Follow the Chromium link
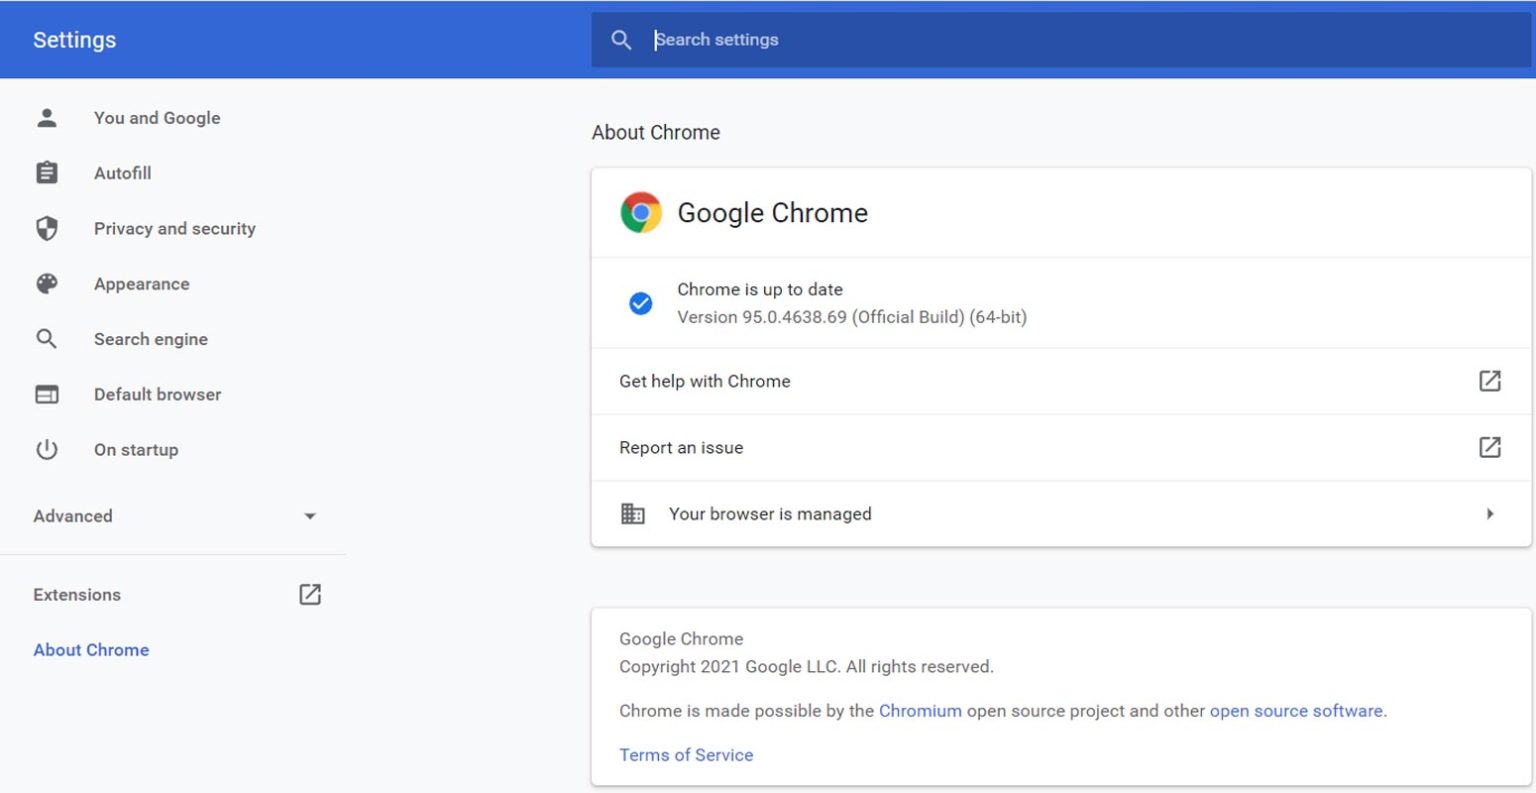Screen dimensions: 1536x793 [920, 711]
